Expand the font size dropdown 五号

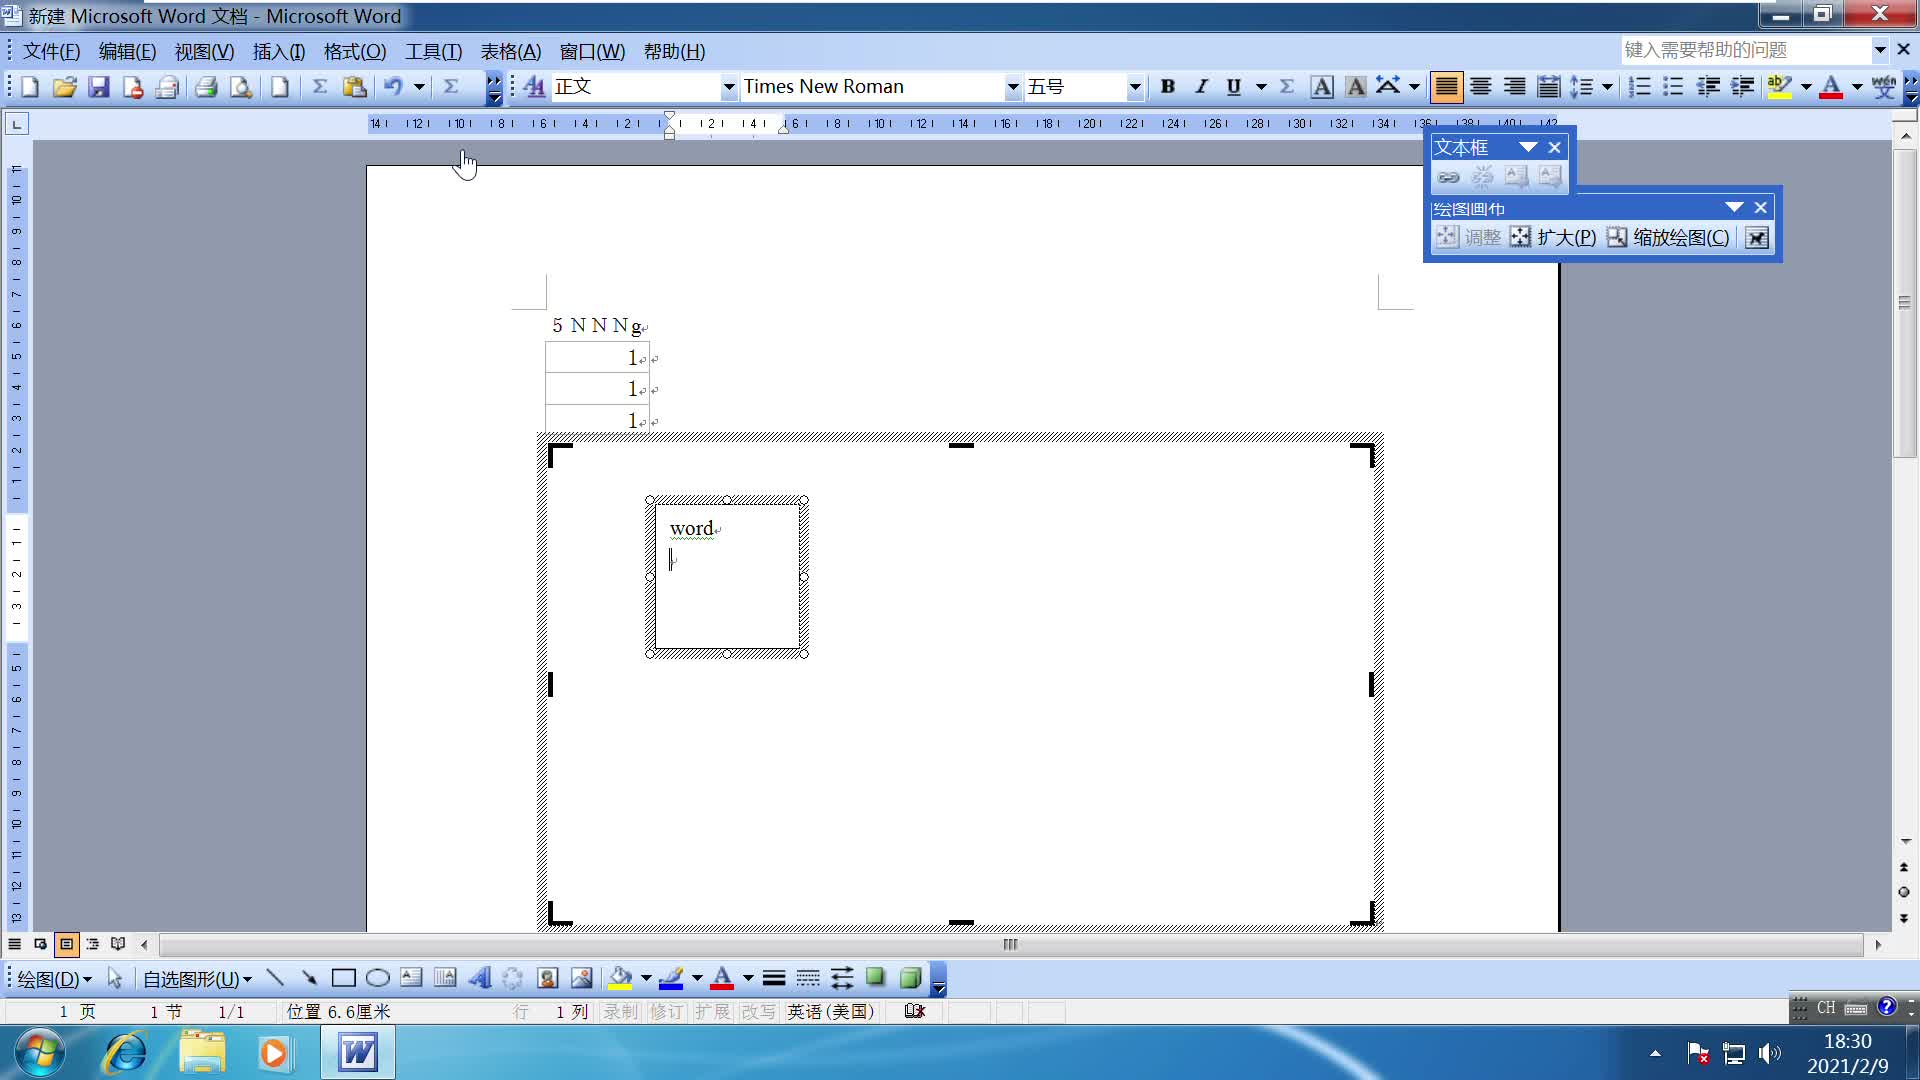(1135, 87)
